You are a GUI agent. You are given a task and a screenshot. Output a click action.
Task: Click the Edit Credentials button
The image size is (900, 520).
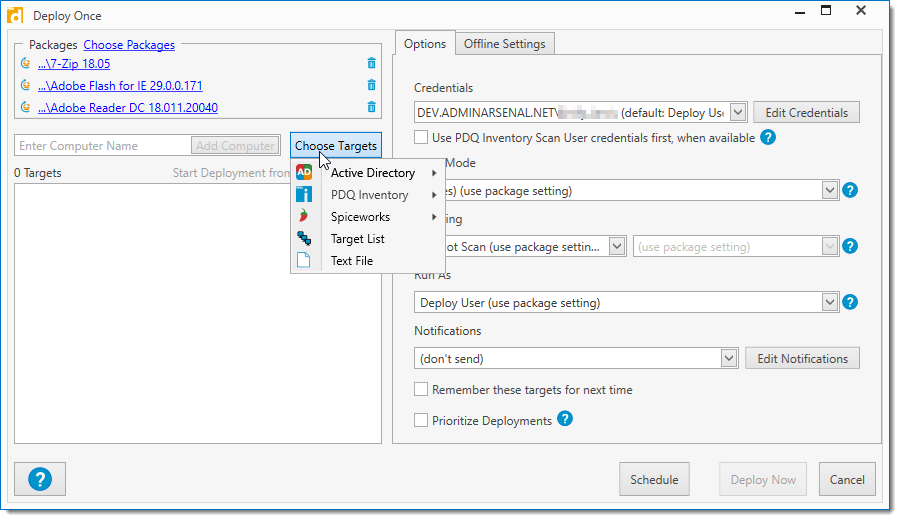(x=806, y=113)
